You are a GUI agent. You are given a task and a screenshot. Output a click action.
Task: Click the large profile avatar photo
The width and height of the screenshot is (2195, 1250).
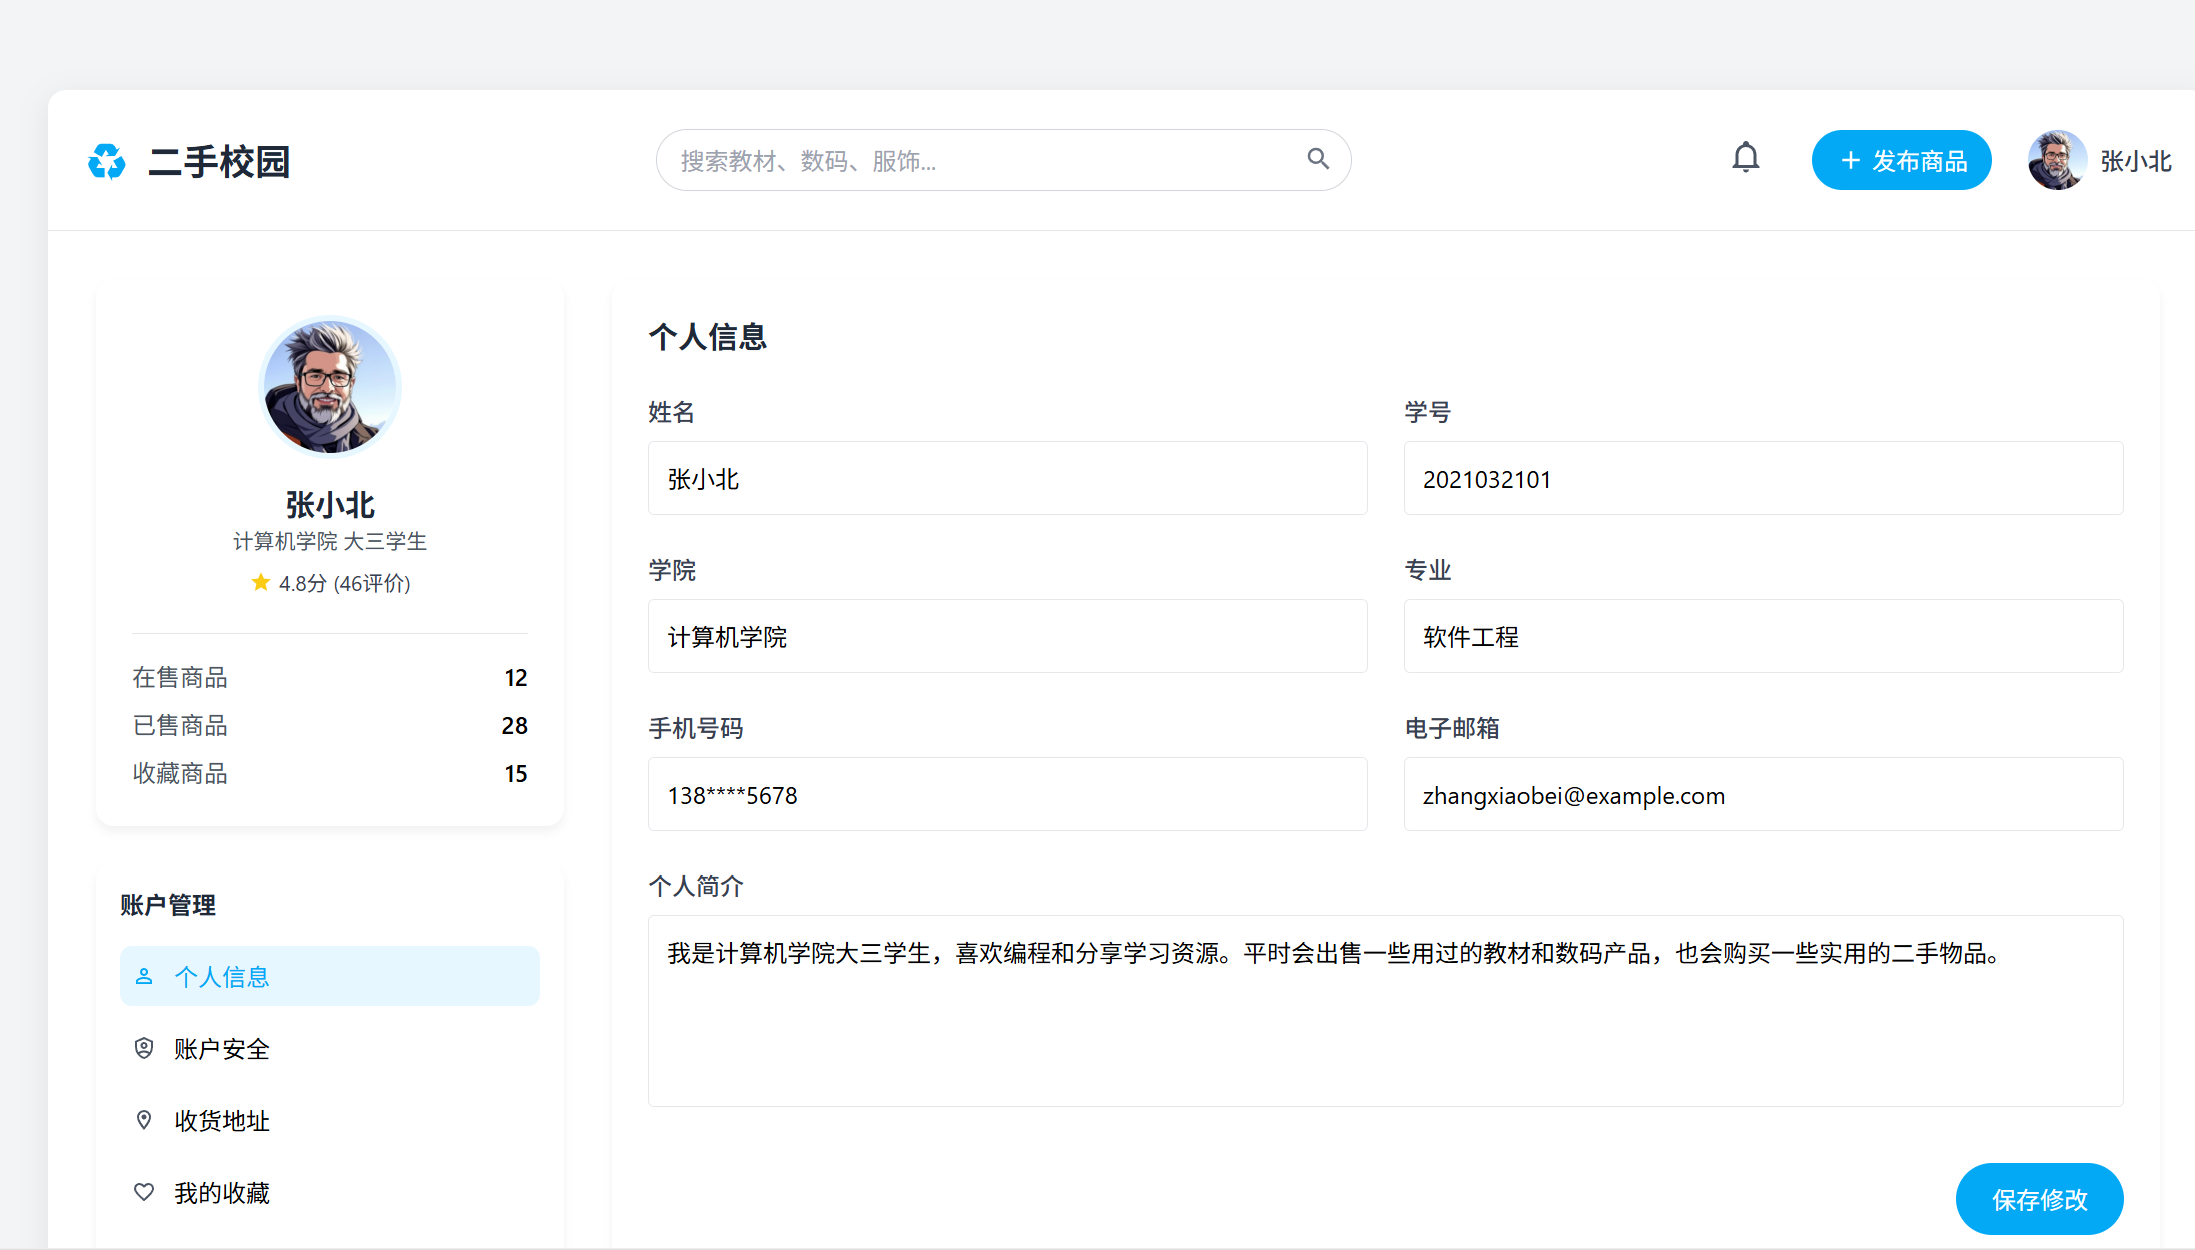tap(329, 387)
